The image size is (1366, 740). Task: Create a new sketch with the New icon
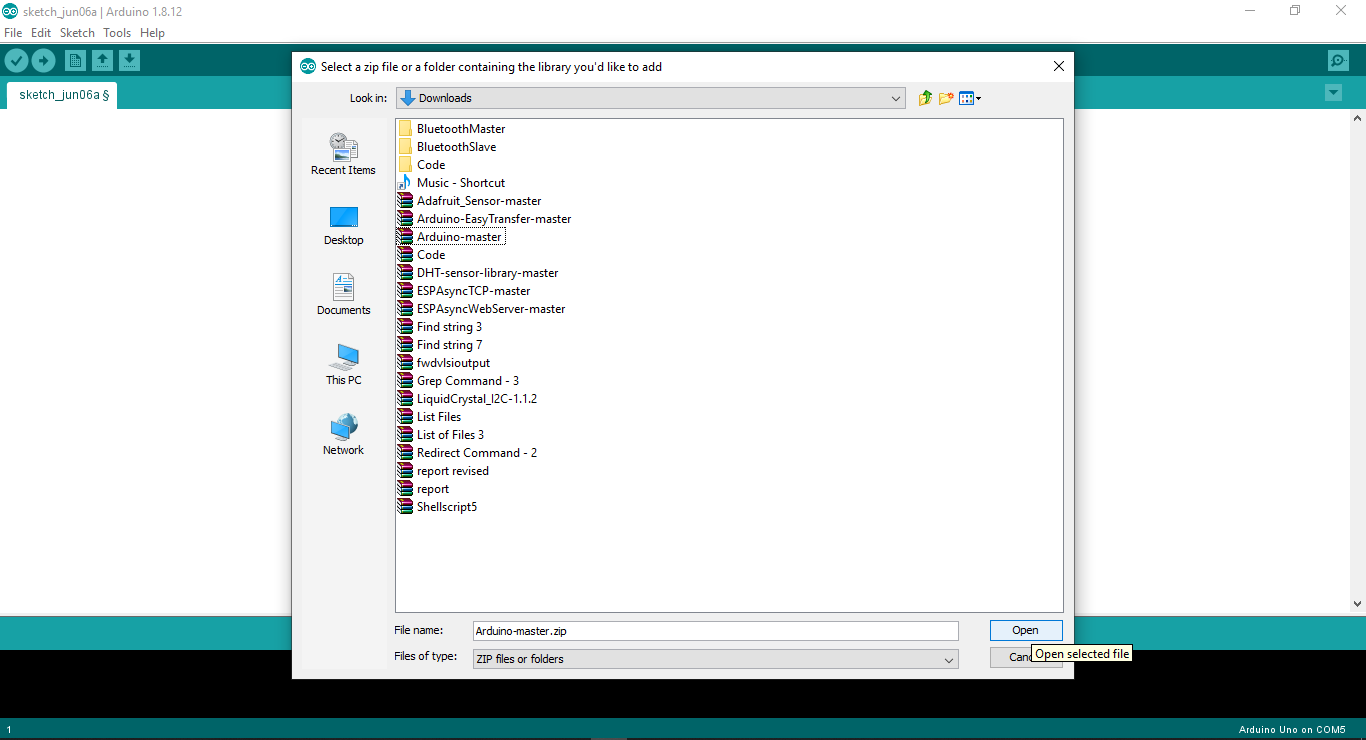(x=75, y=61)
